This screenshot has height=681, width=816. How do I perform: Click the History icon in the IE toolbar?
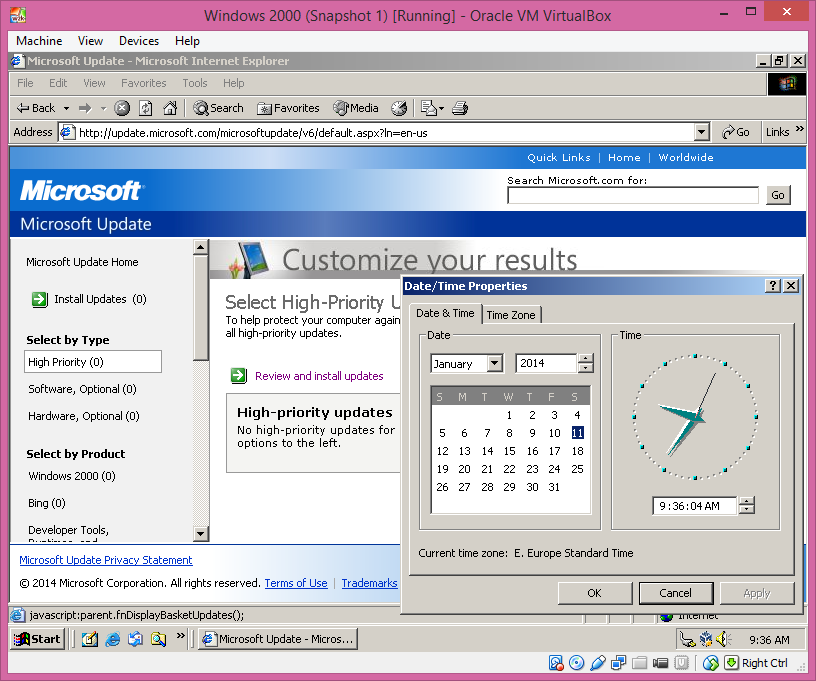pos(399,108)
